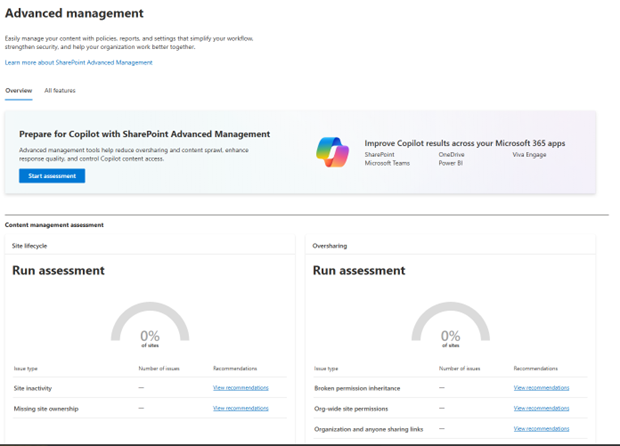This screenshot has height=446, width=620.
Task: View recommendations for Broken permission inheritance
Action: (x=541, y=388)
